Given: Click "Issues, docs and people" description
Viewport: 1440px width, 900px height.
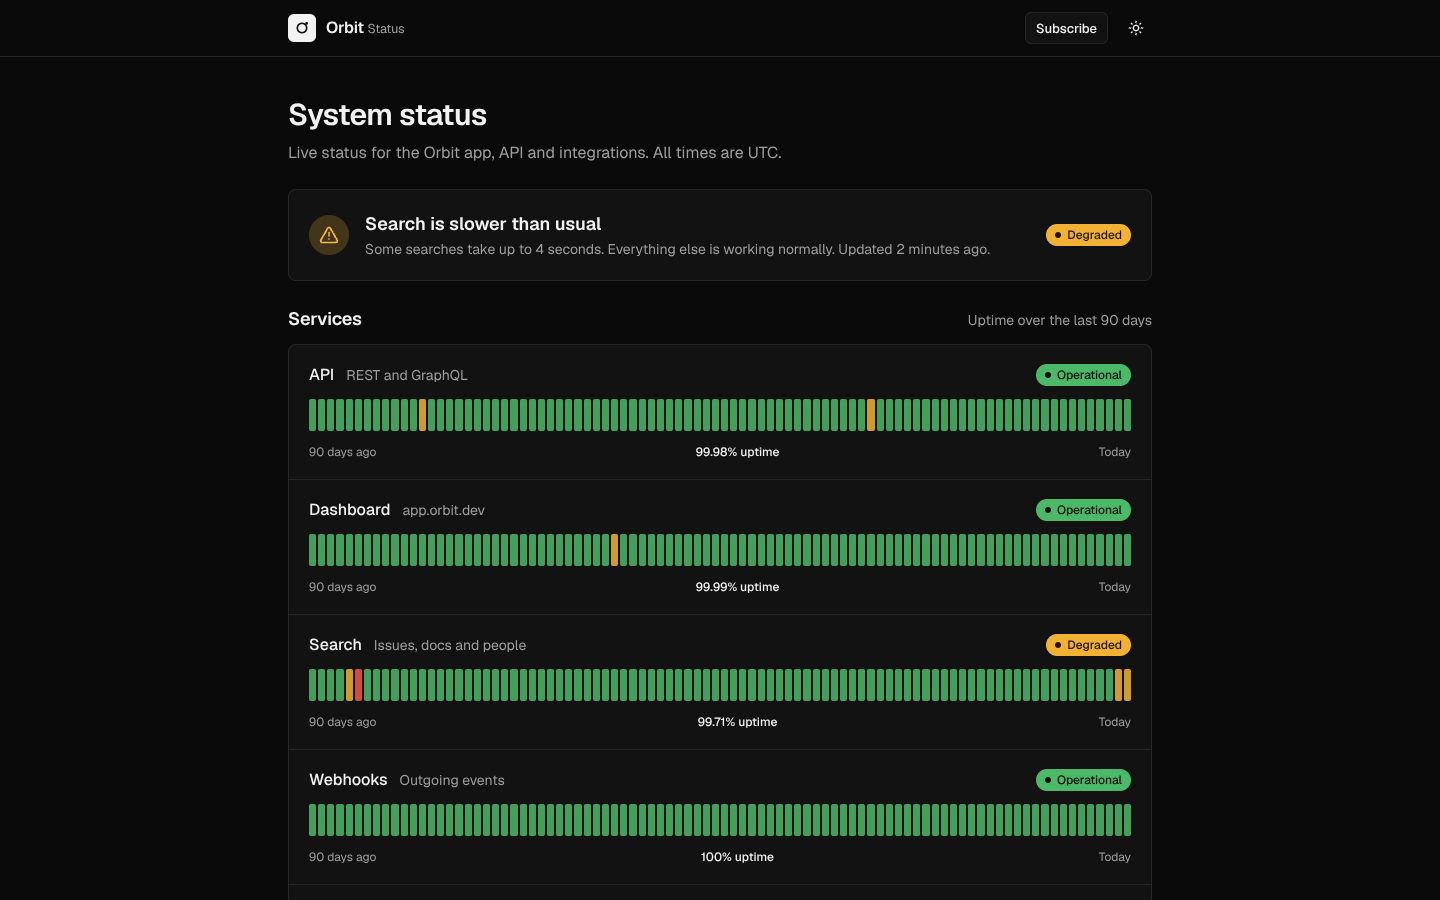Looking at the screenshot, I should click(x=450, y=645).
